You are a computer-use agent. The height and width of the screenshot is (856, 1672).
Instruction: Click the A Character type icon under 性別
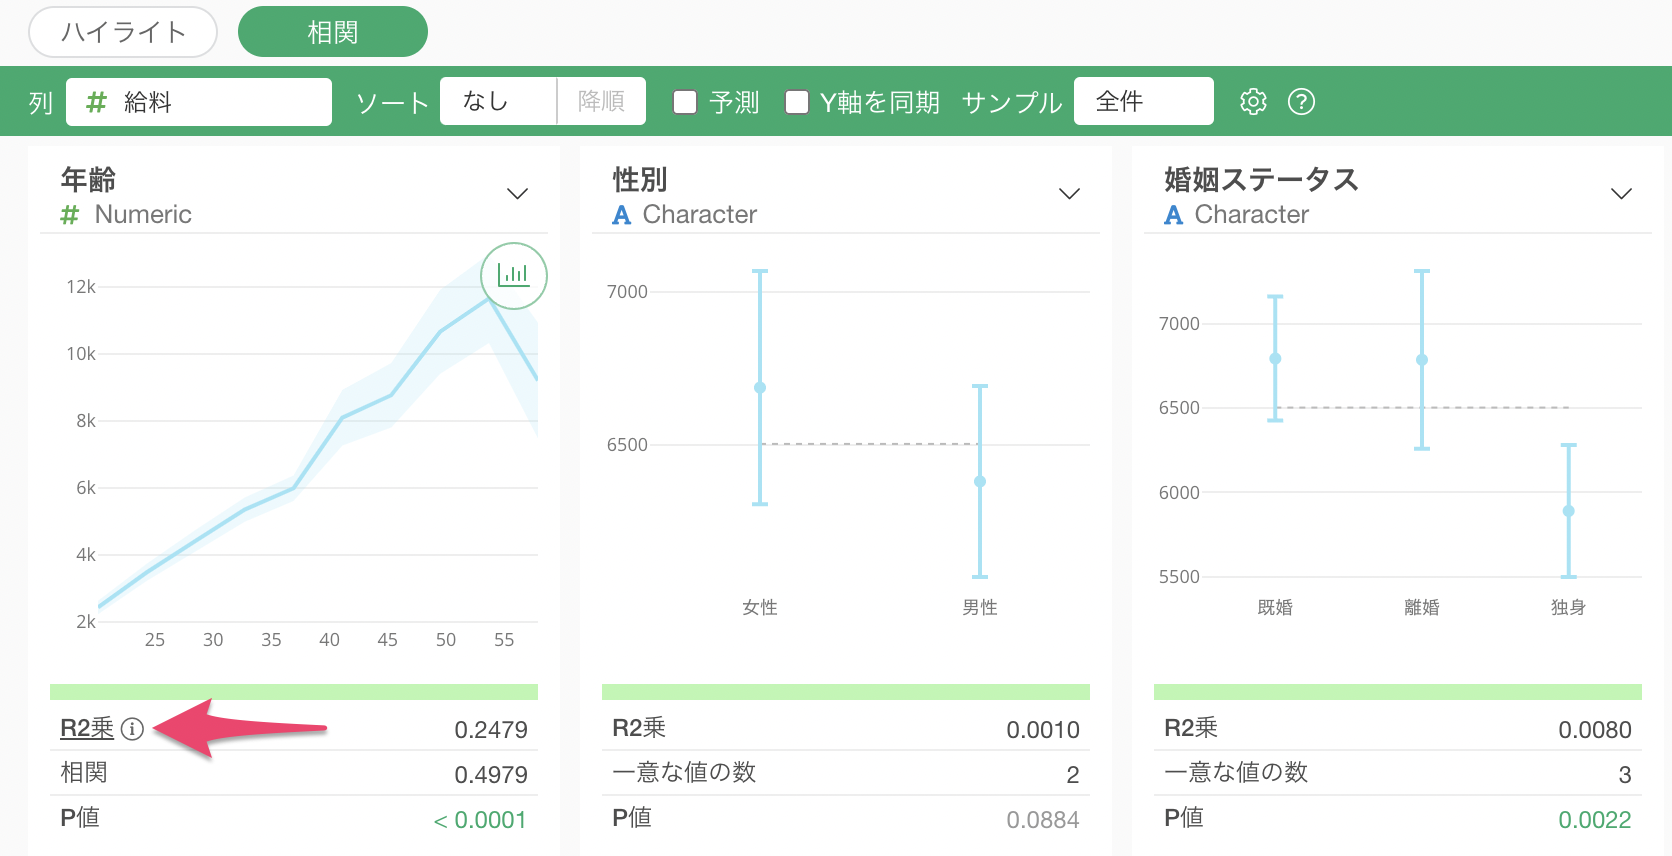tap(621, 215)
